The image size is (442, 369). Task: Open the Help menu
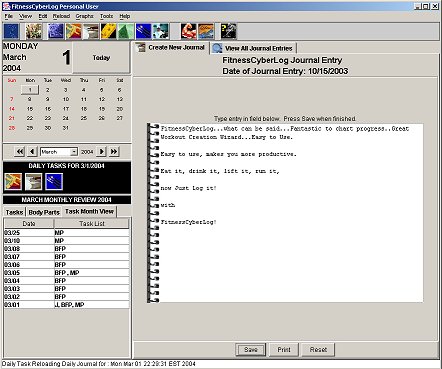[125, 16]
